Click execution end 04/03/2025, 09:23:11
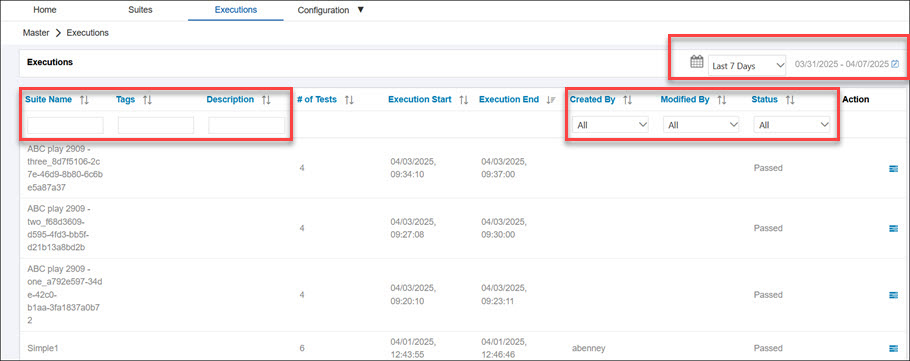Screen dimensions: 910x361 coord(504,294)
